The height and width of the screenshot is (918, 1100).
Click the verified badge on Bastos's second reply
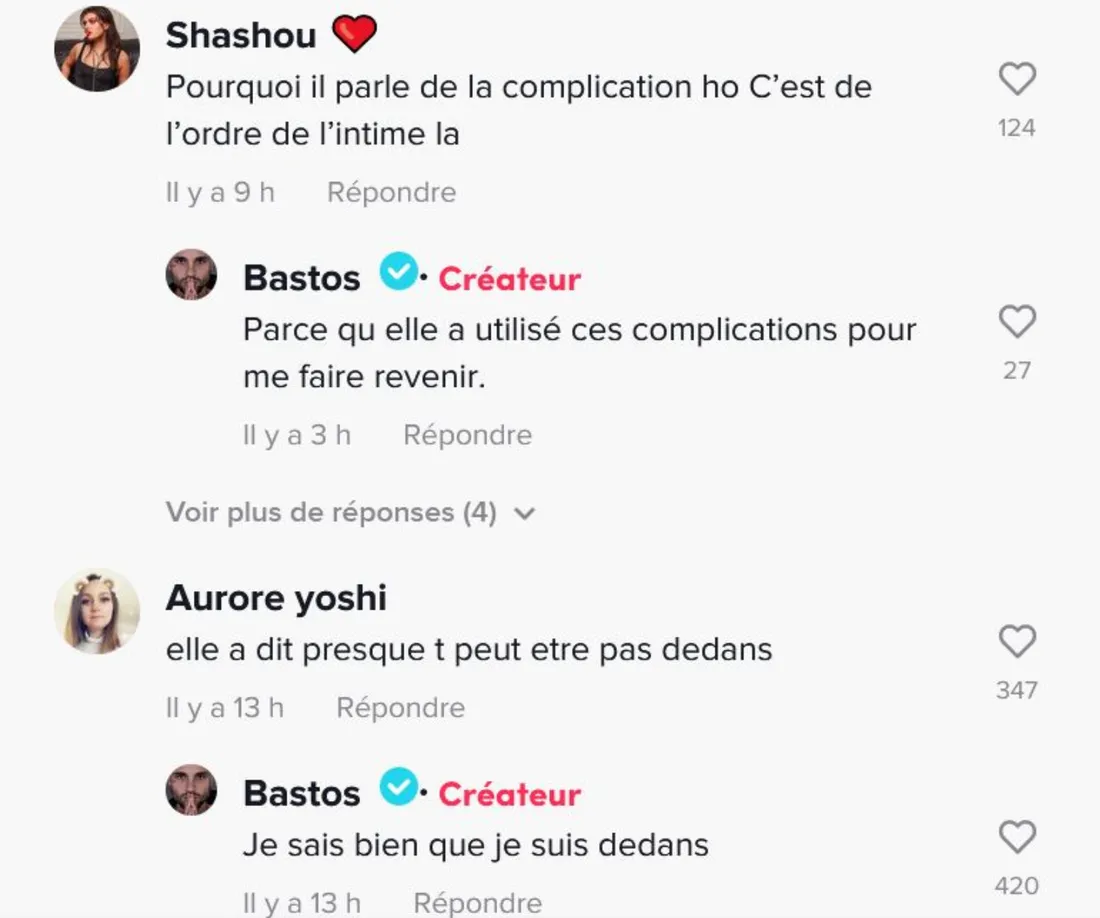click(399, 789)
